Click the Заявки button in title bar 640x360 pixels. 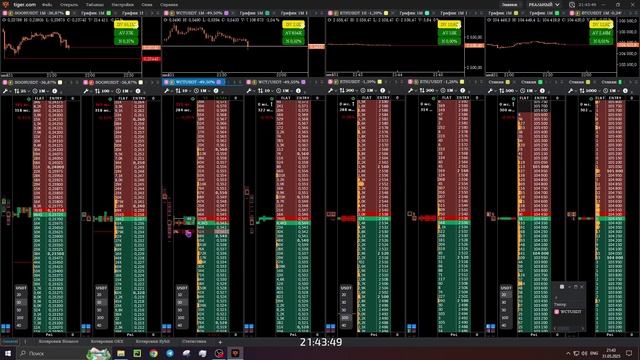click(x=509, y=5)
